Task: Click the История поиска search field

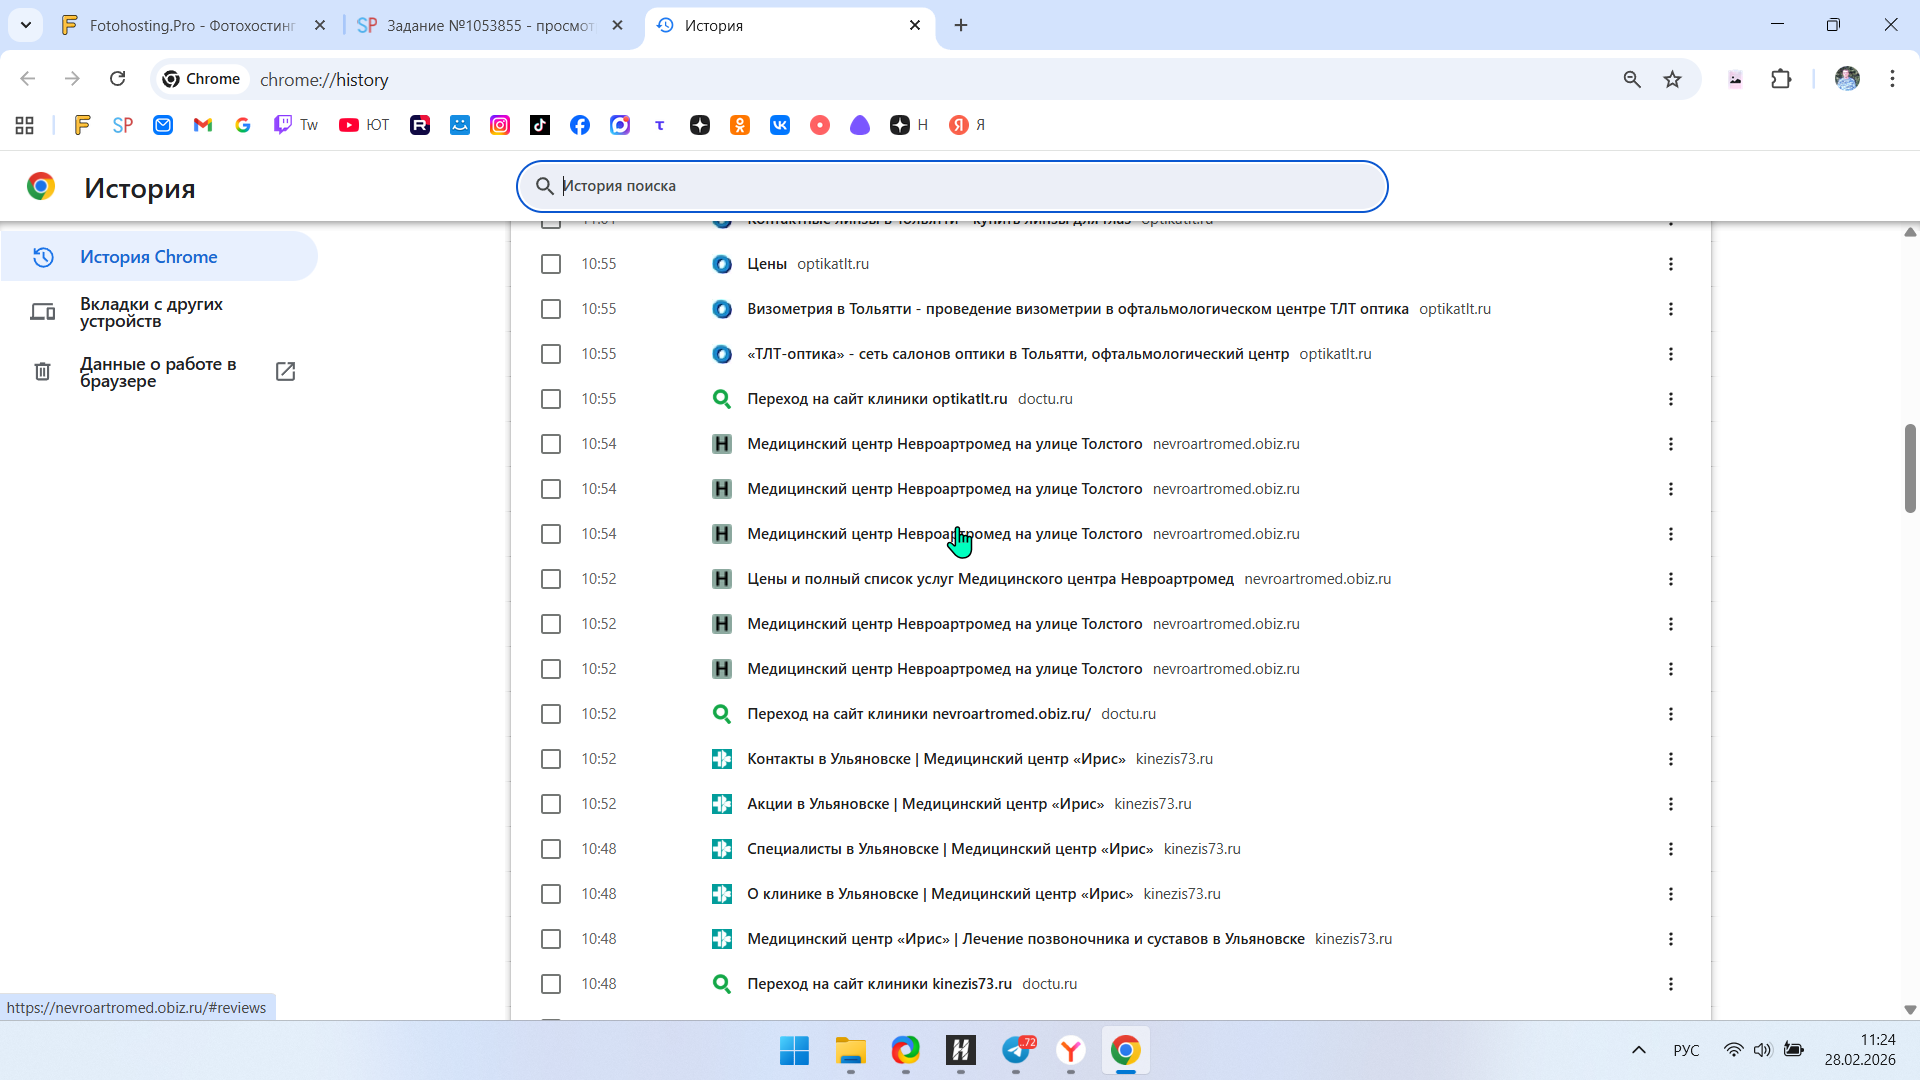Action: click(x=950, y=186)
